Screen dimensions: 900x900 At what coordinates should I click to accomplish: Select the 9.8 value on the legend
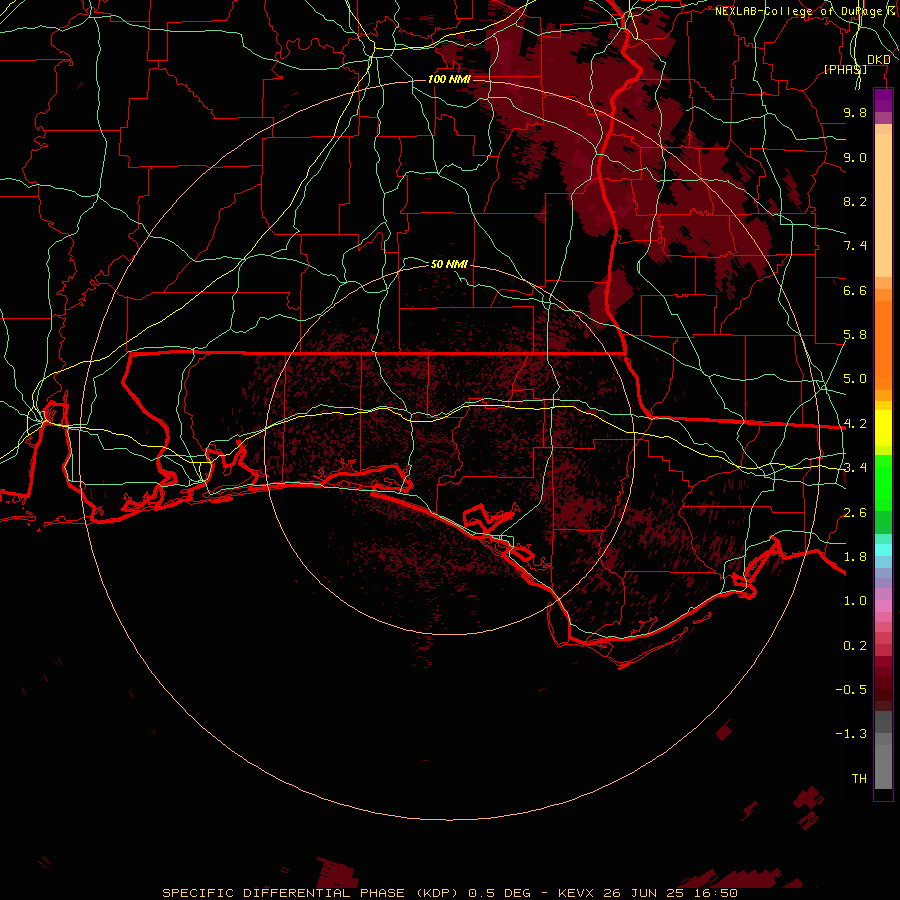(x=855, y=112)
